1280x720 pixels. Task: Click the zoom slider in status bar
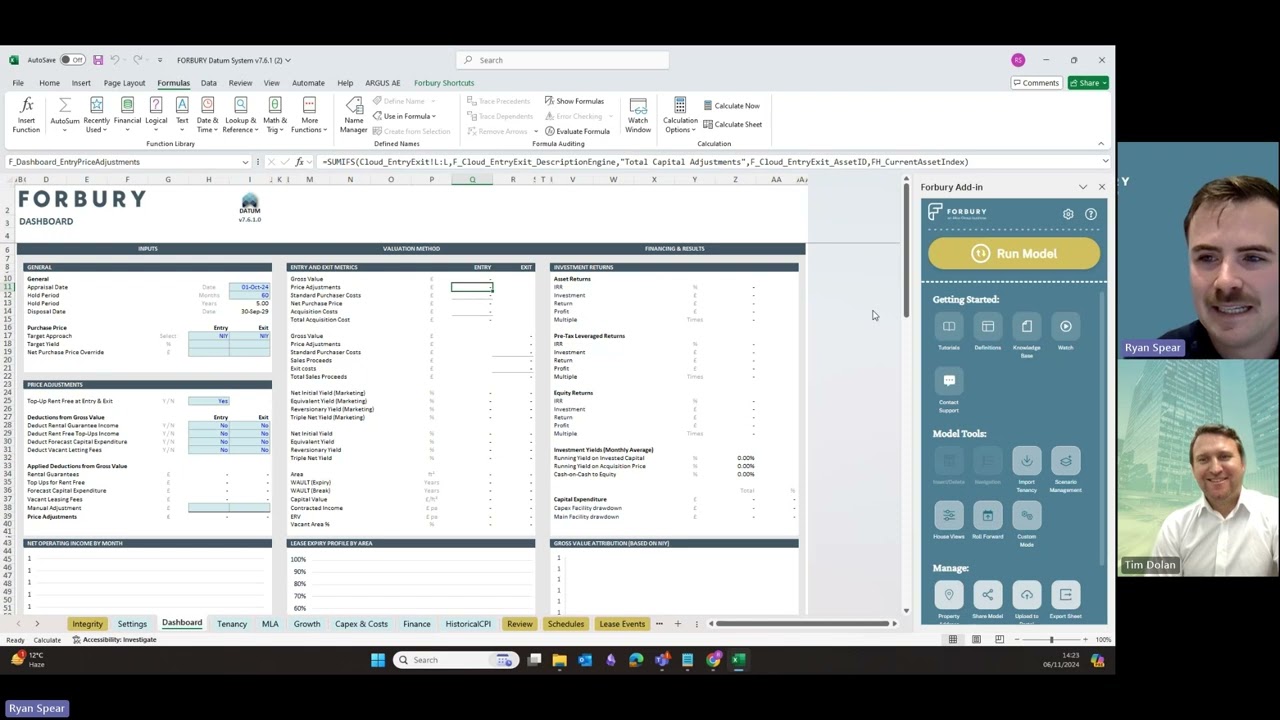click(x=1051, y=640)
